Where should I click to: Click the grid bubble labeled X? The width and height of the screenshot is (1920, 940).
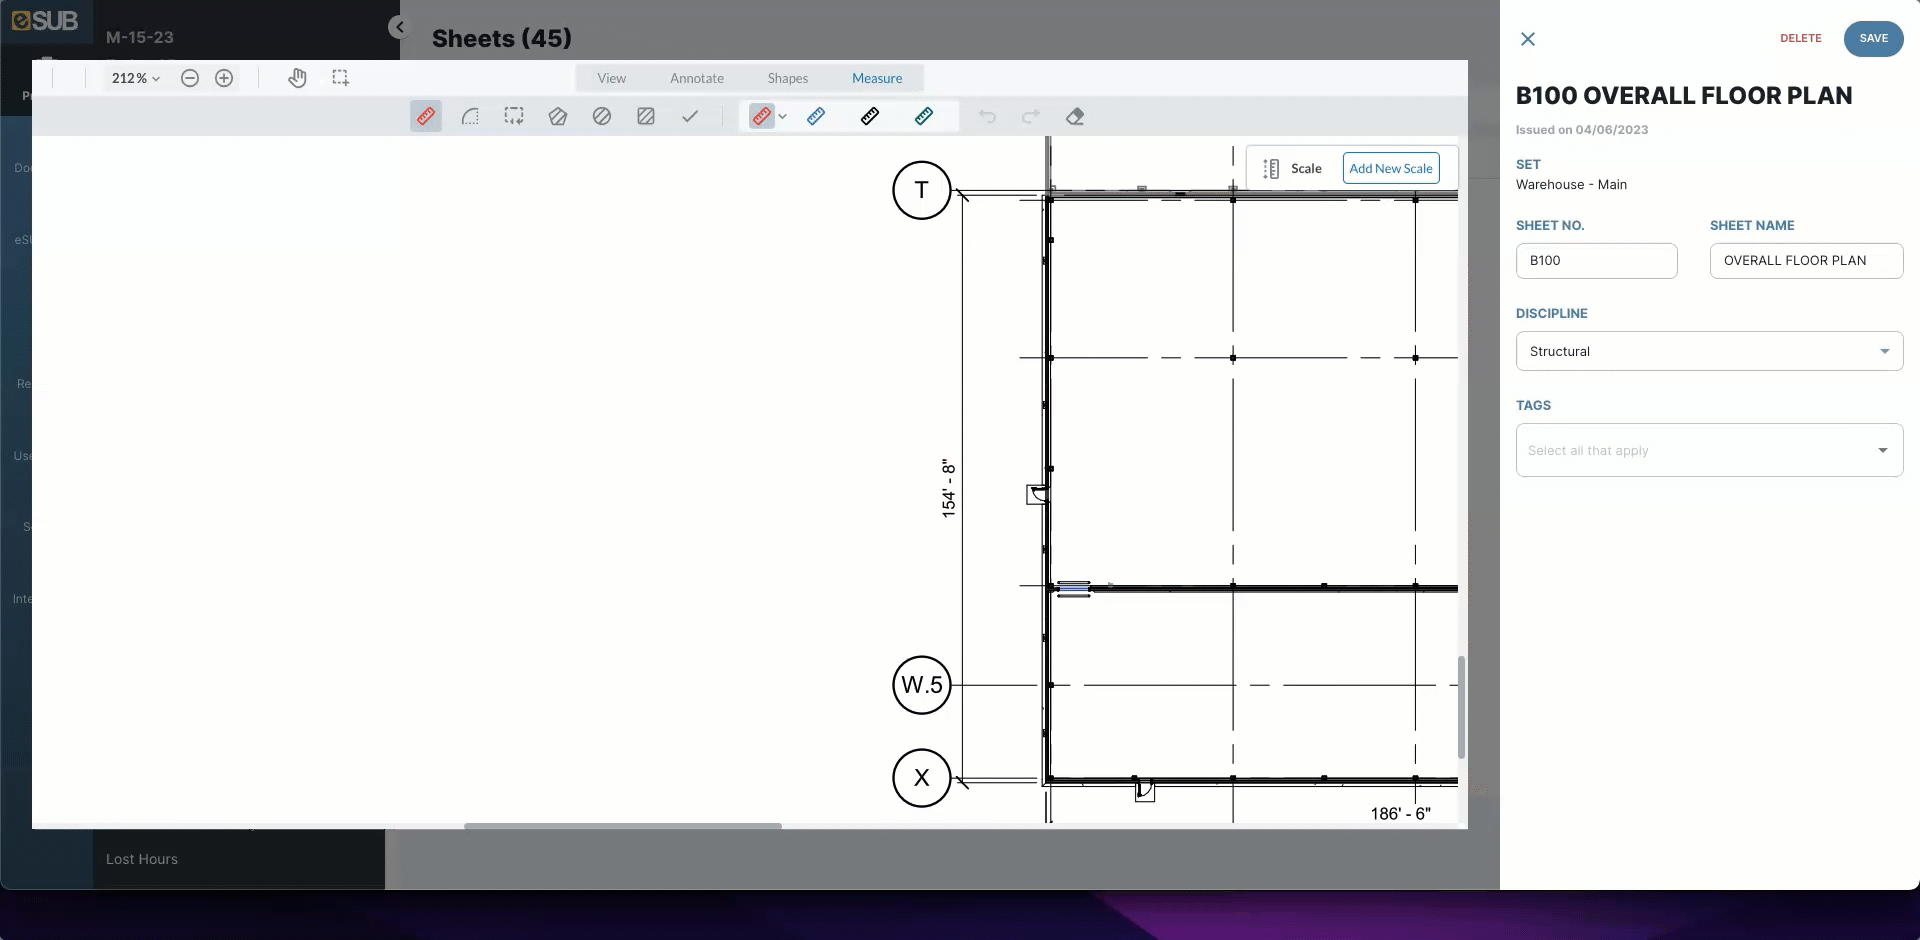pos(921,778)
